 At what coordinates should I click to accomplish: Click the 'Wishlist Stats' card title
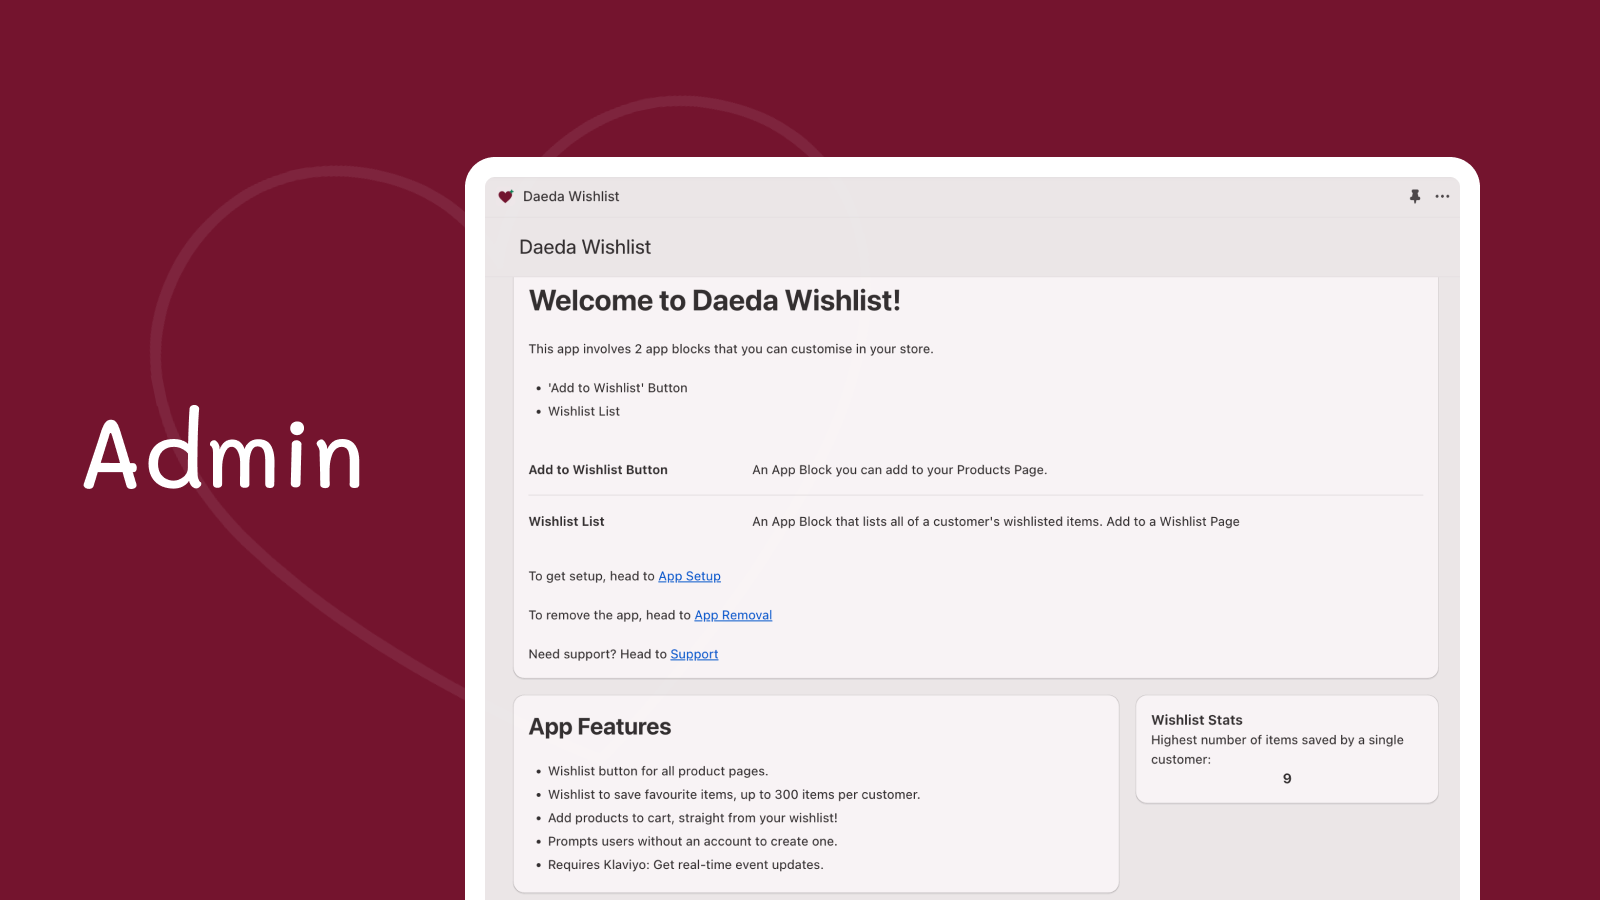(x=1196, y=720)
